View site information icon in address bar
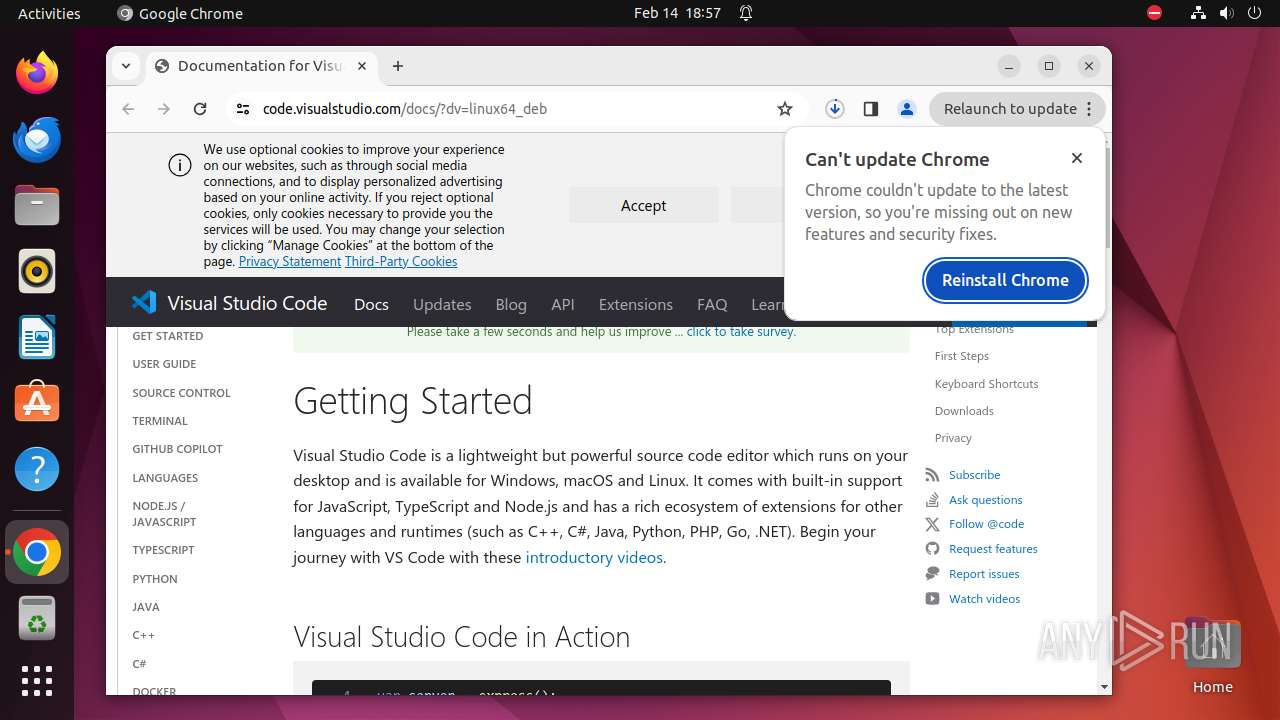This screenshot has width=1280, height=720. click(x=242, y=109)
